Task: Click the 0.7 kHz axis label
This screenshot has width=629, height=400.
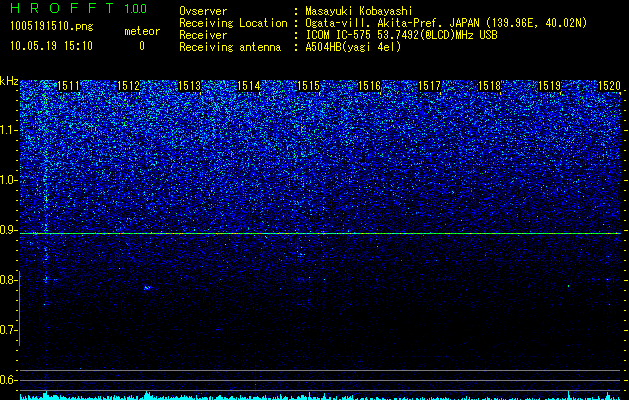Action: [x=8, y=330]
